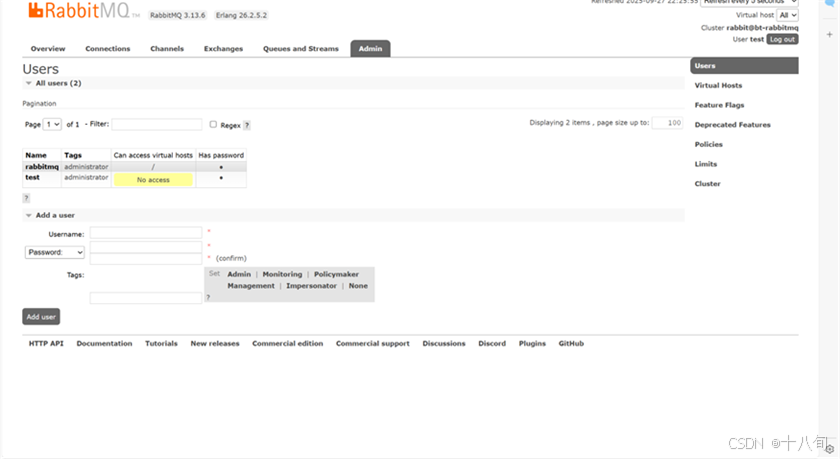
Task: Set the Impersonator tag
Action: (x=311, y=286)
